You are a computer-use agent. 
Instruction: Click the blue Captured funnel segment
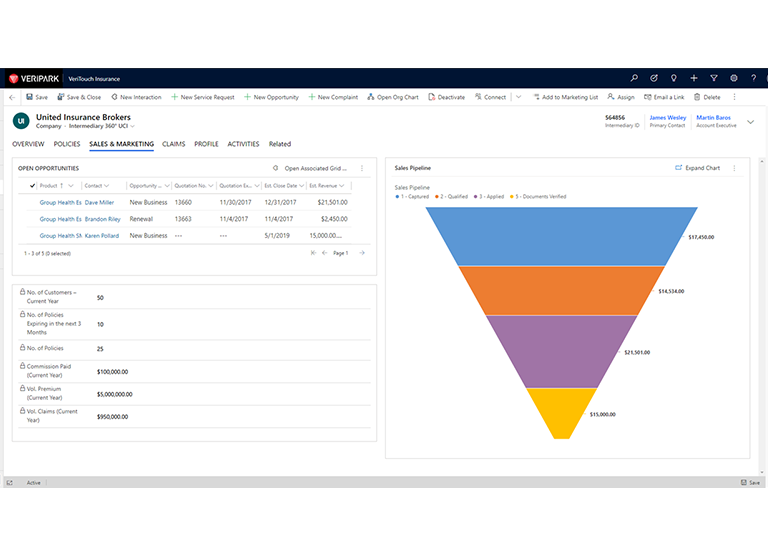(561, 236)
